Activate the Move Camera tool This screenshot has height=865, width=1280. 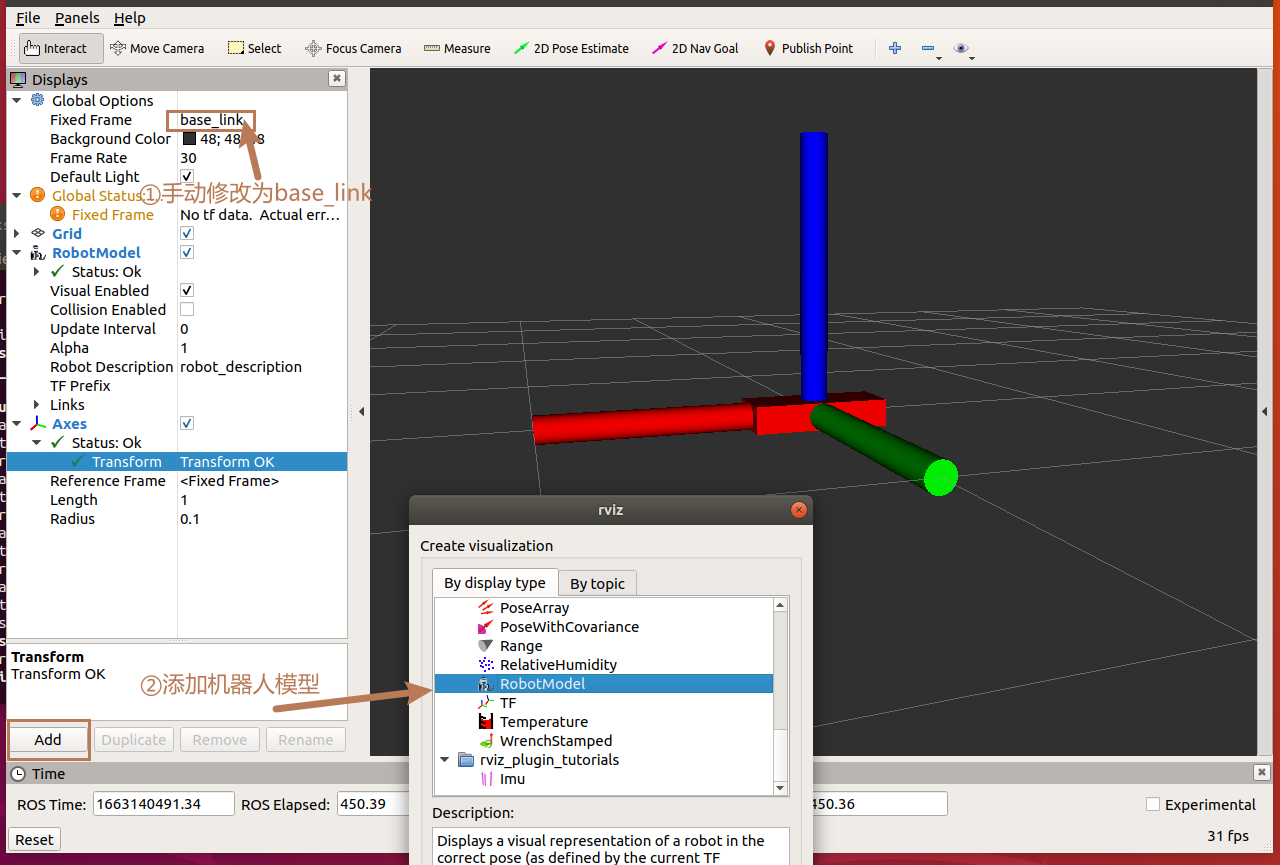156,48
